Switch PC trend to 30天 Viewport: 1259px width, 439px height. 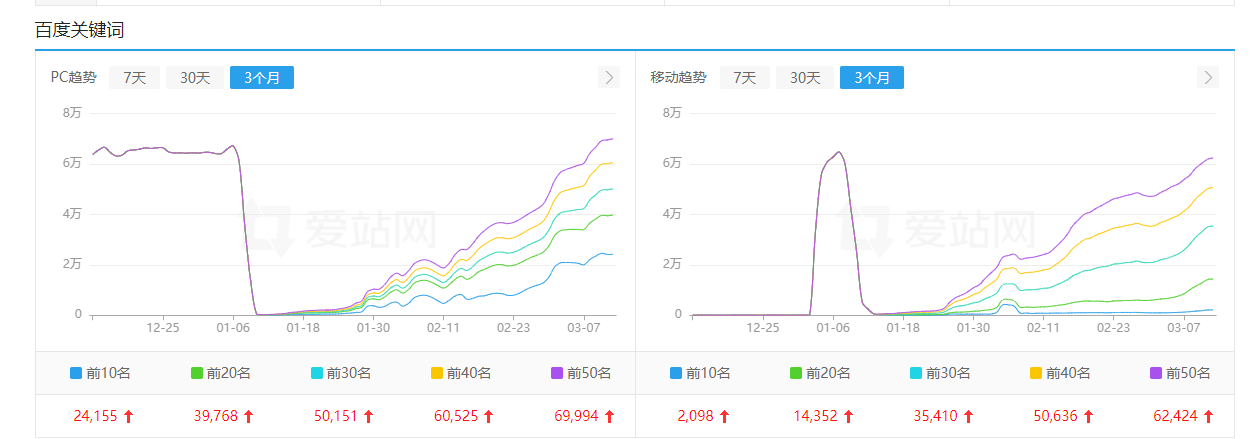coord(195,78)
